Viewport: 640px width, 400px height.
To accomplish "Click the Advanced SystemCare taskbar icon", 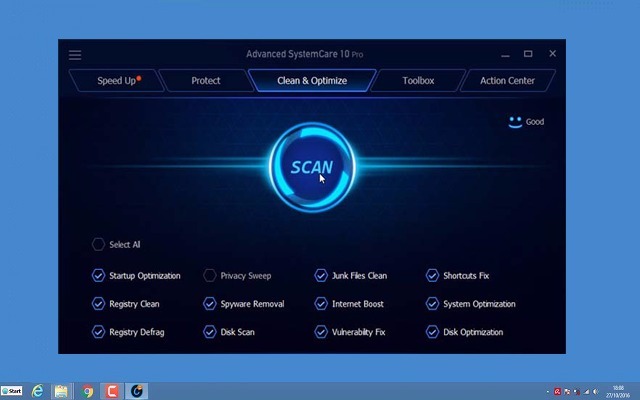I will pyautogui.click(x=136, y=391).
